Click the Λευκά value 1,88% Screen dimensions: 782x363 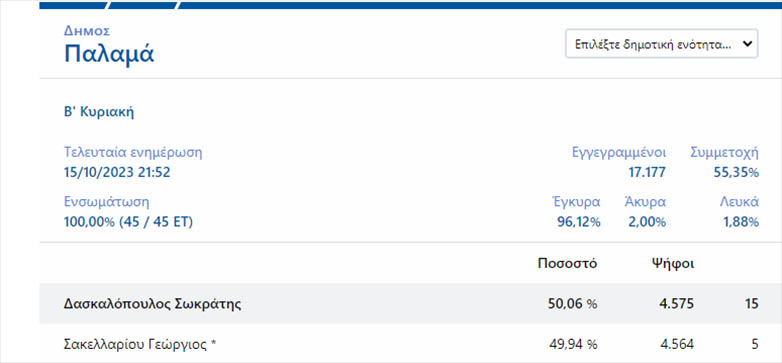(x=741, y=222)
